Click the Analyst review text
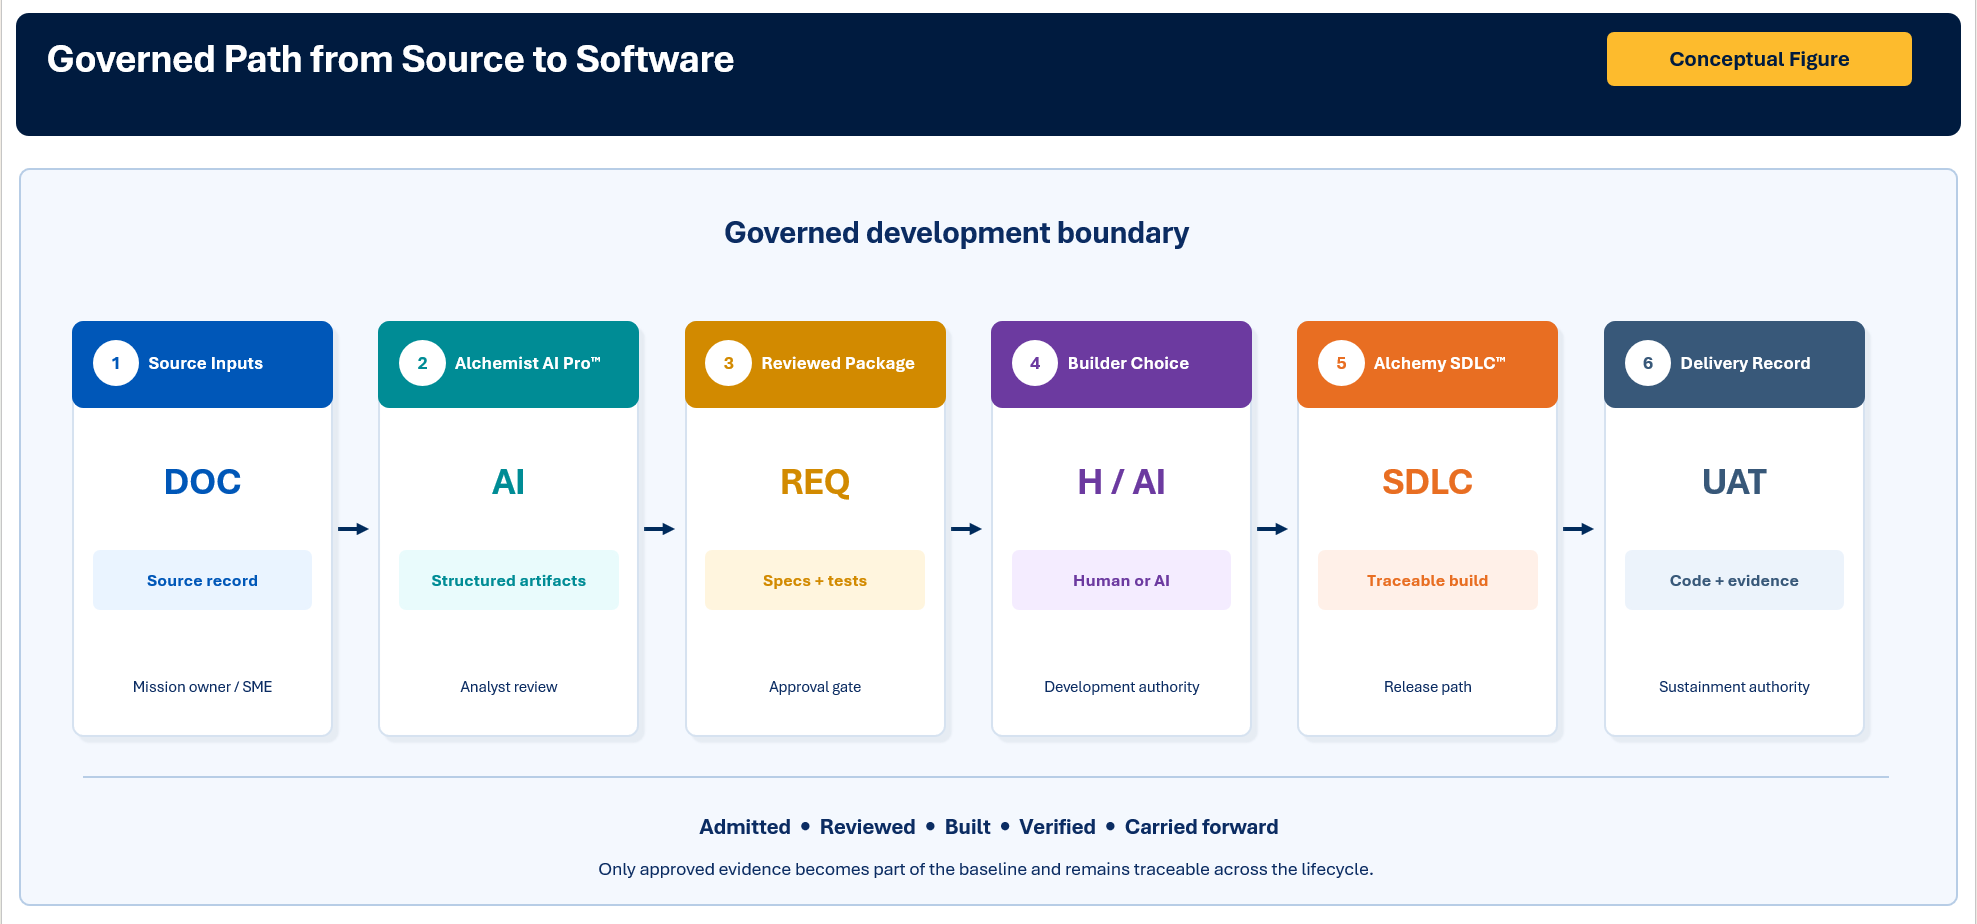 click(x=508, y=687)
